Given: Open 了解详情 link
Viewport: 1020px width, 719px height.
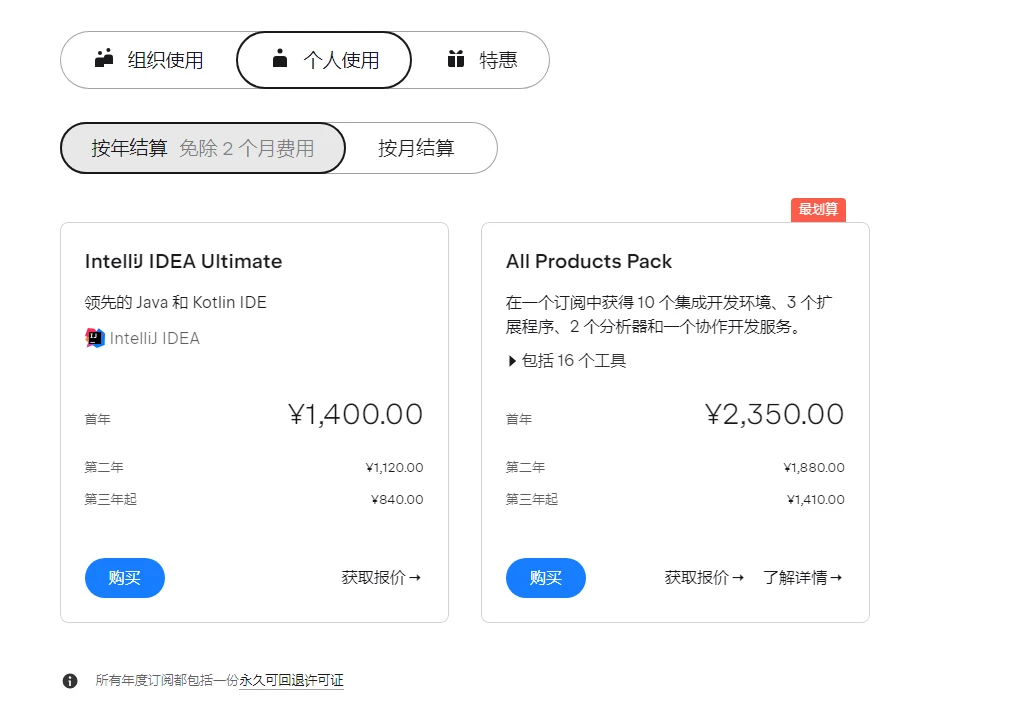Looking at the screenshot, I should [x=802, y=577].
